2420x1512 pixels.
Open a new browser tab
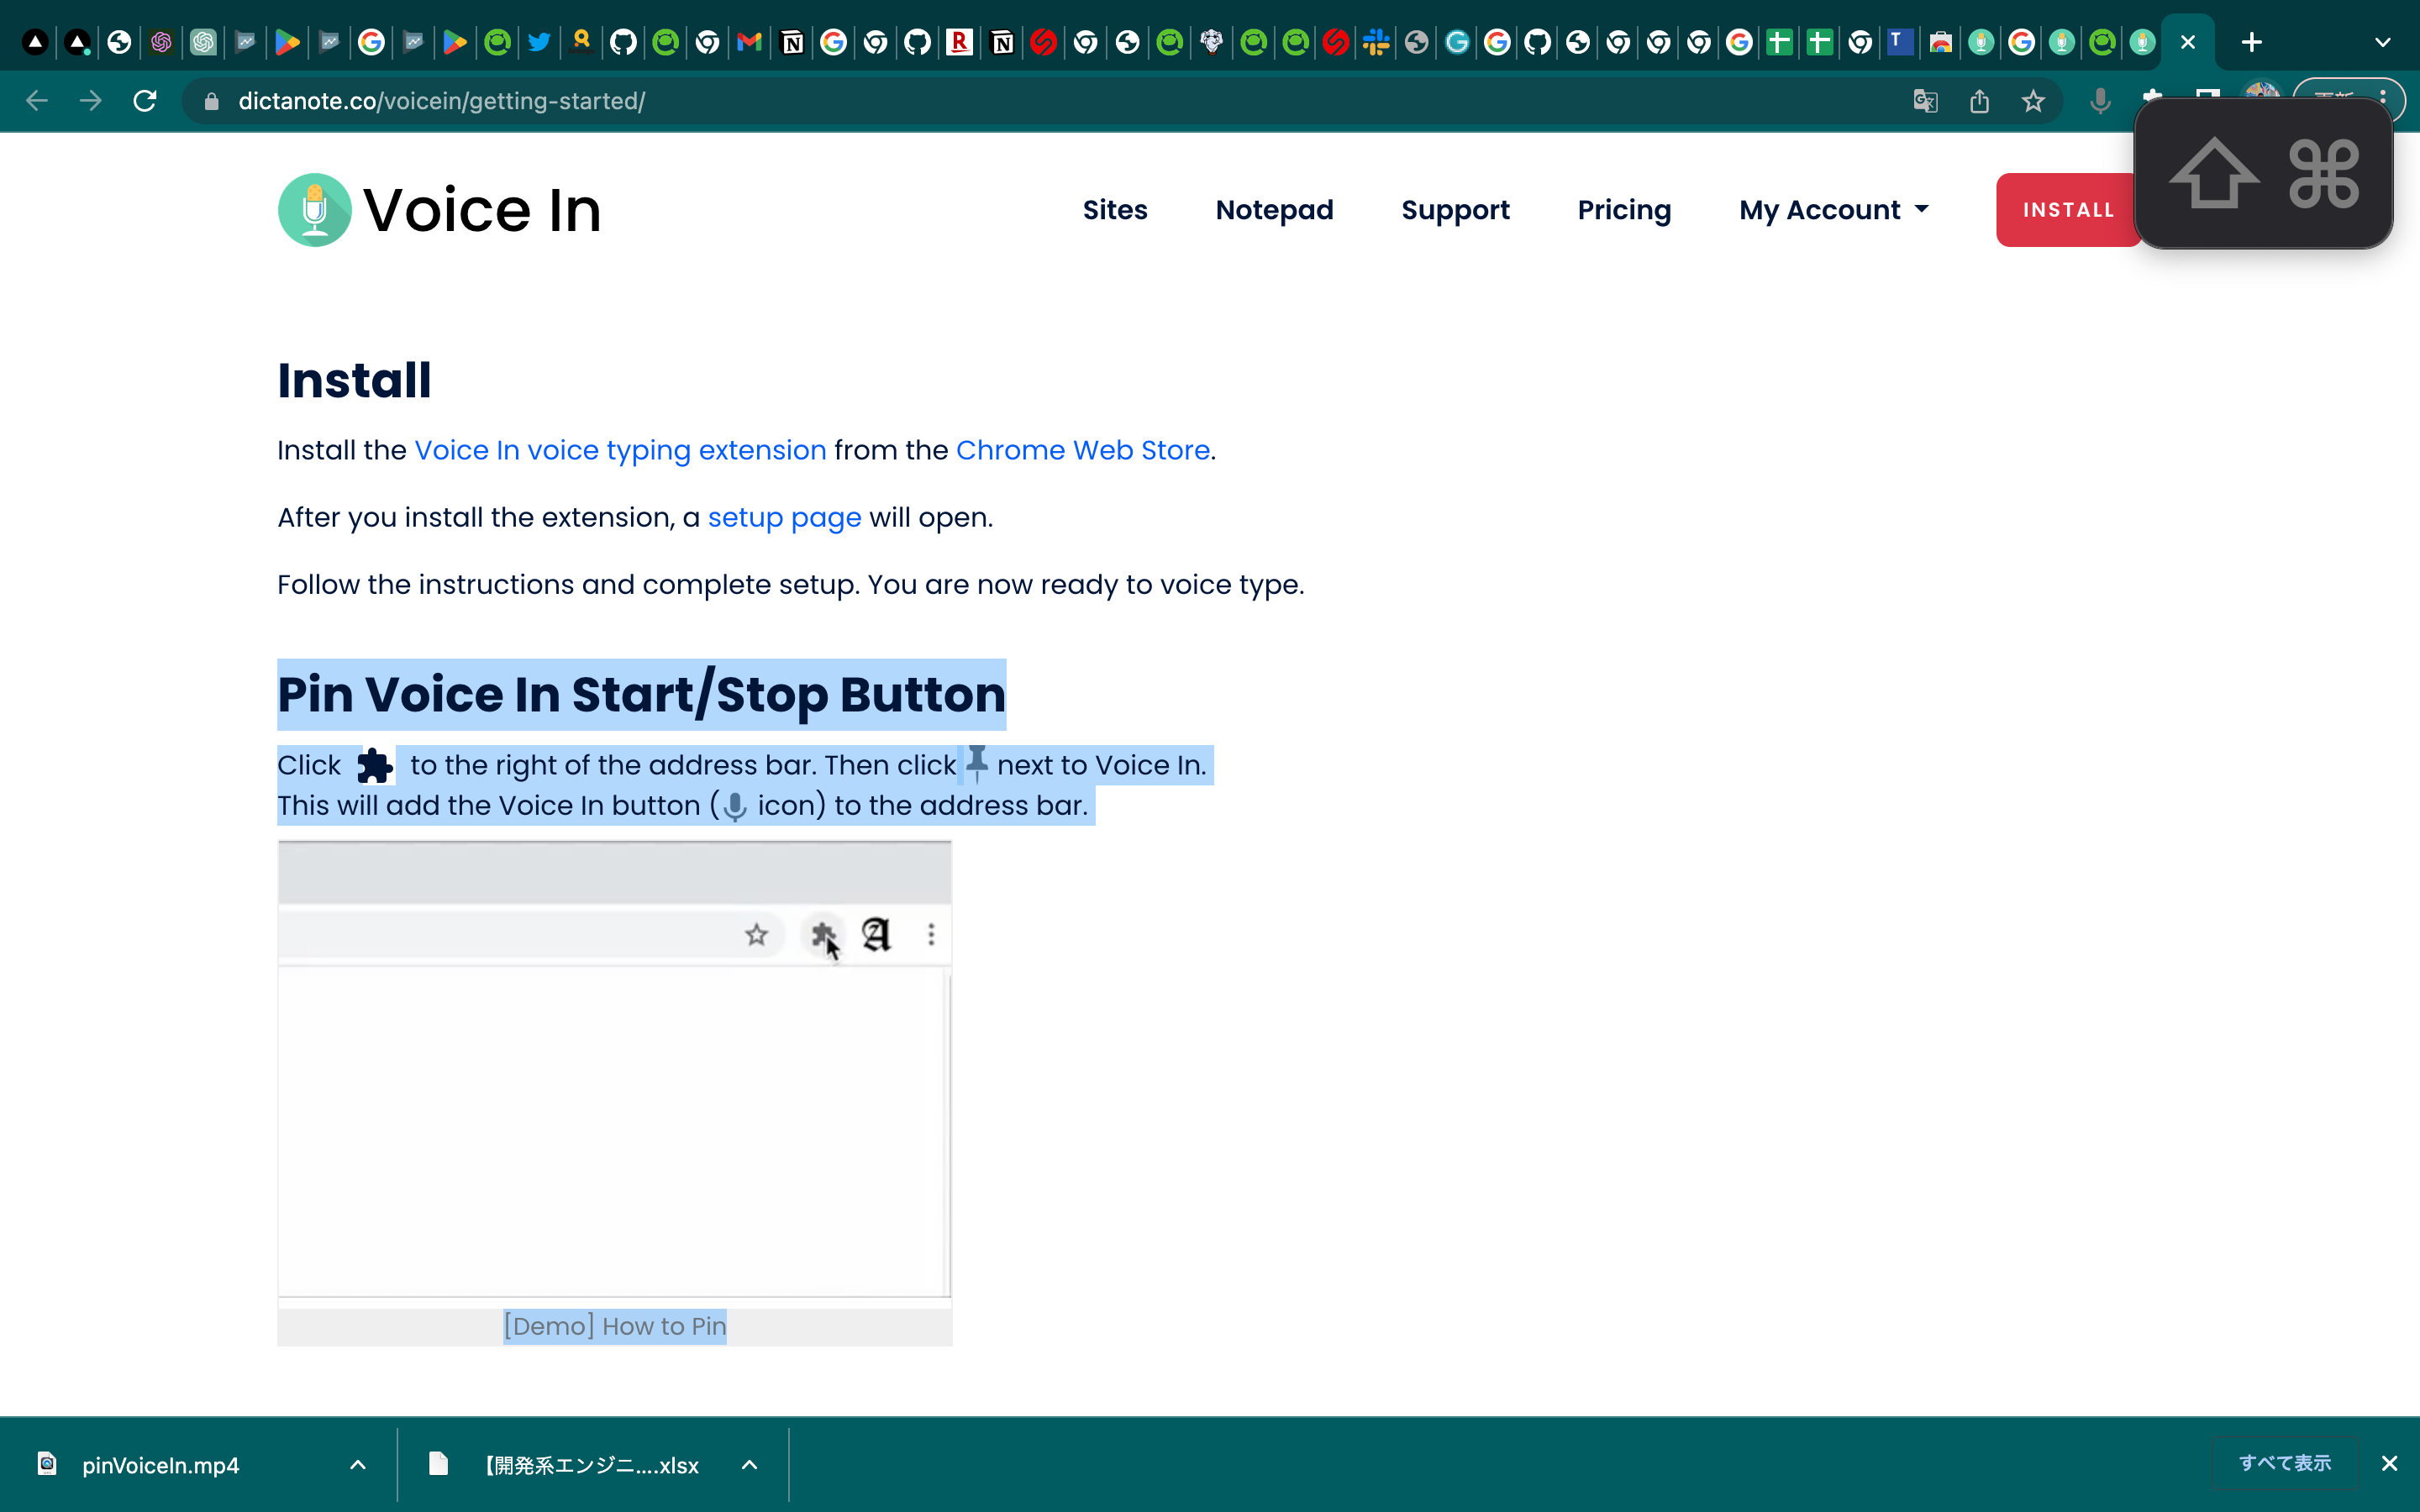(2251, 42)
